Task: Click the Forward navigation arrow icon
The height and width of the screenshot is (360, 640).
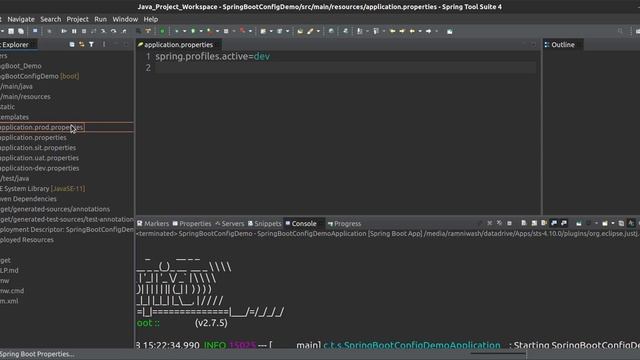Action: coord(429,31)
